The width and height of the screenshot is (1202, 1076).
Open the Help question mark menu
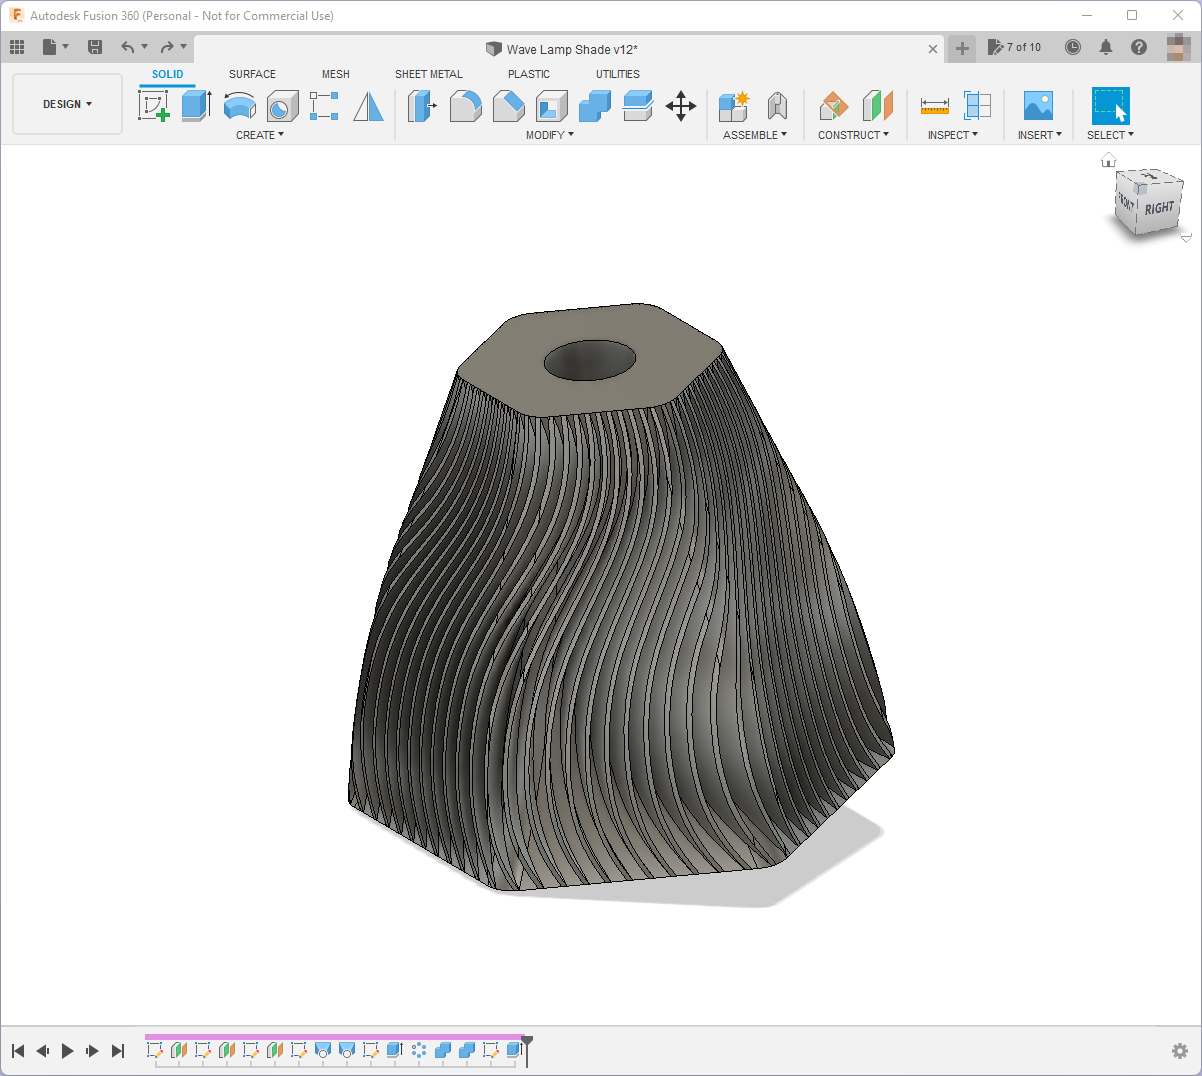(1139, 47)
